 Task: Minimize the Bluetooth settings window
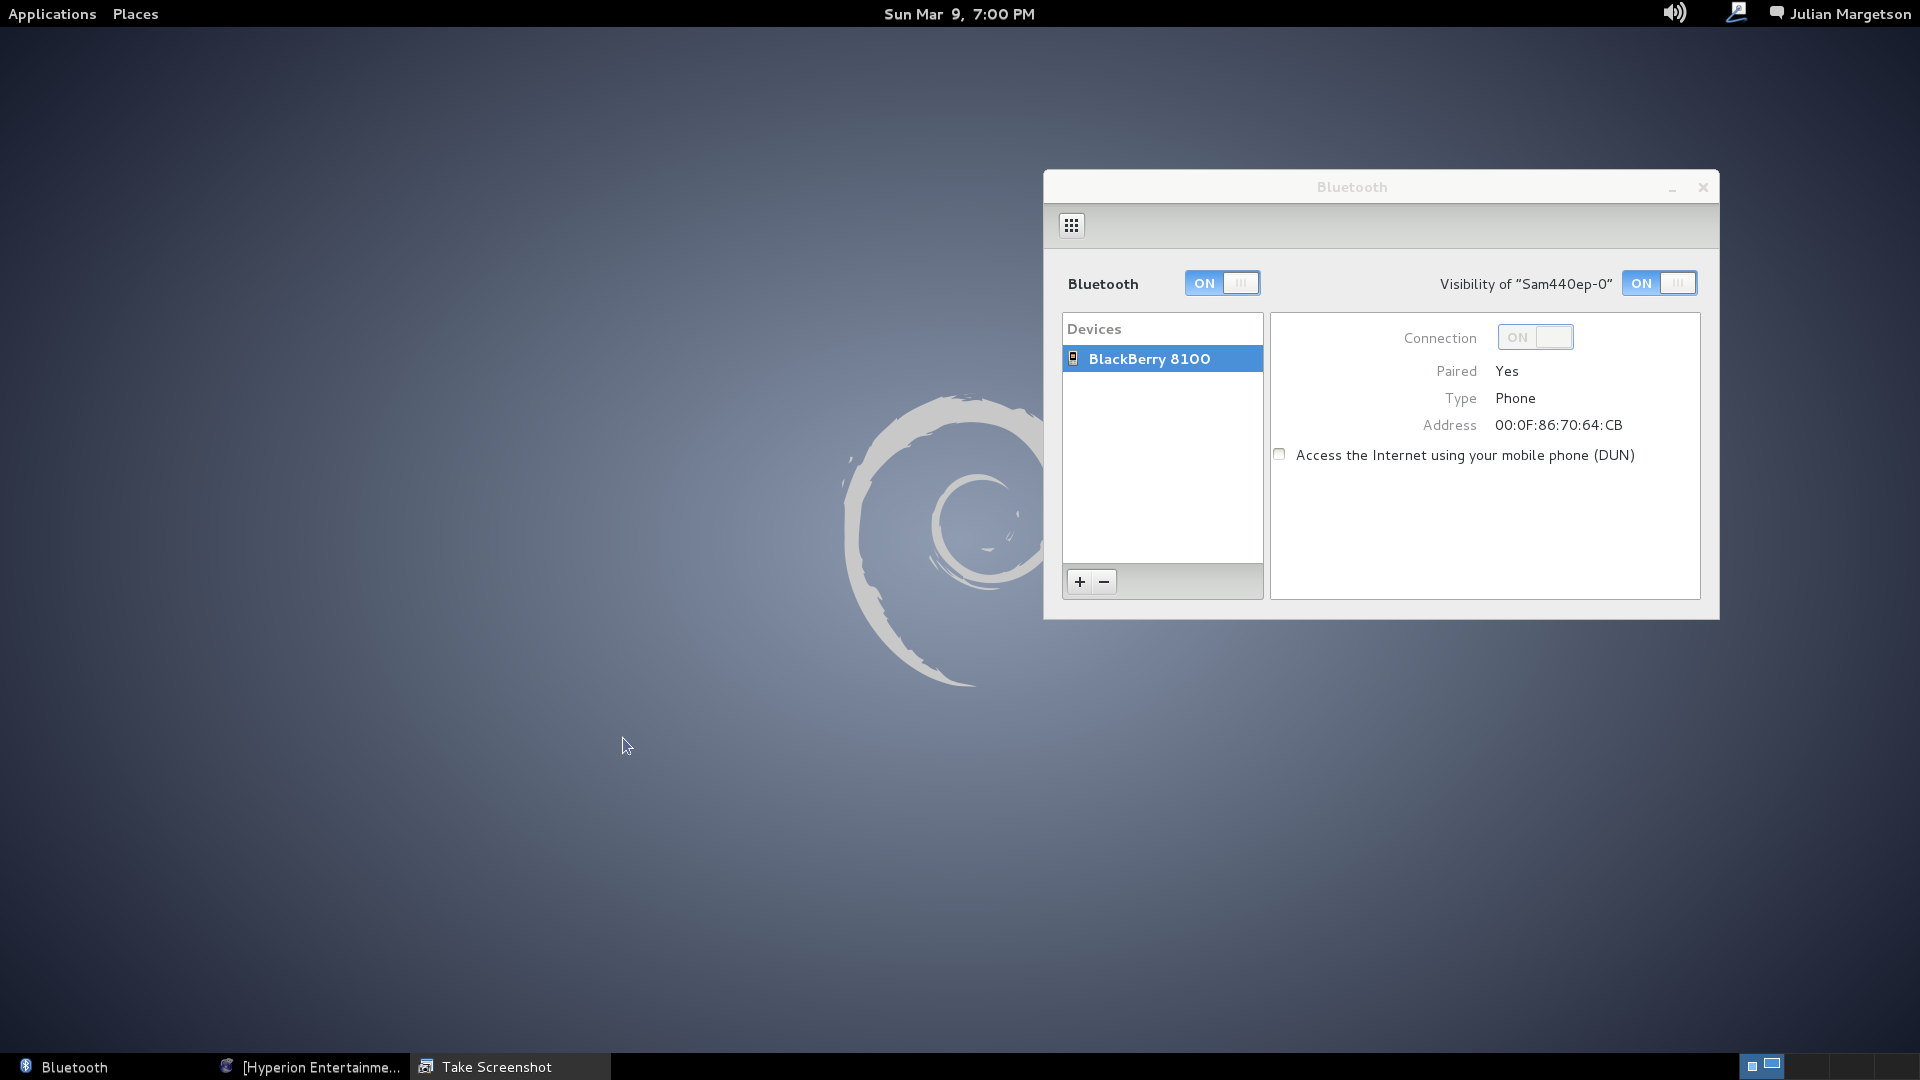coord(1672,188)
